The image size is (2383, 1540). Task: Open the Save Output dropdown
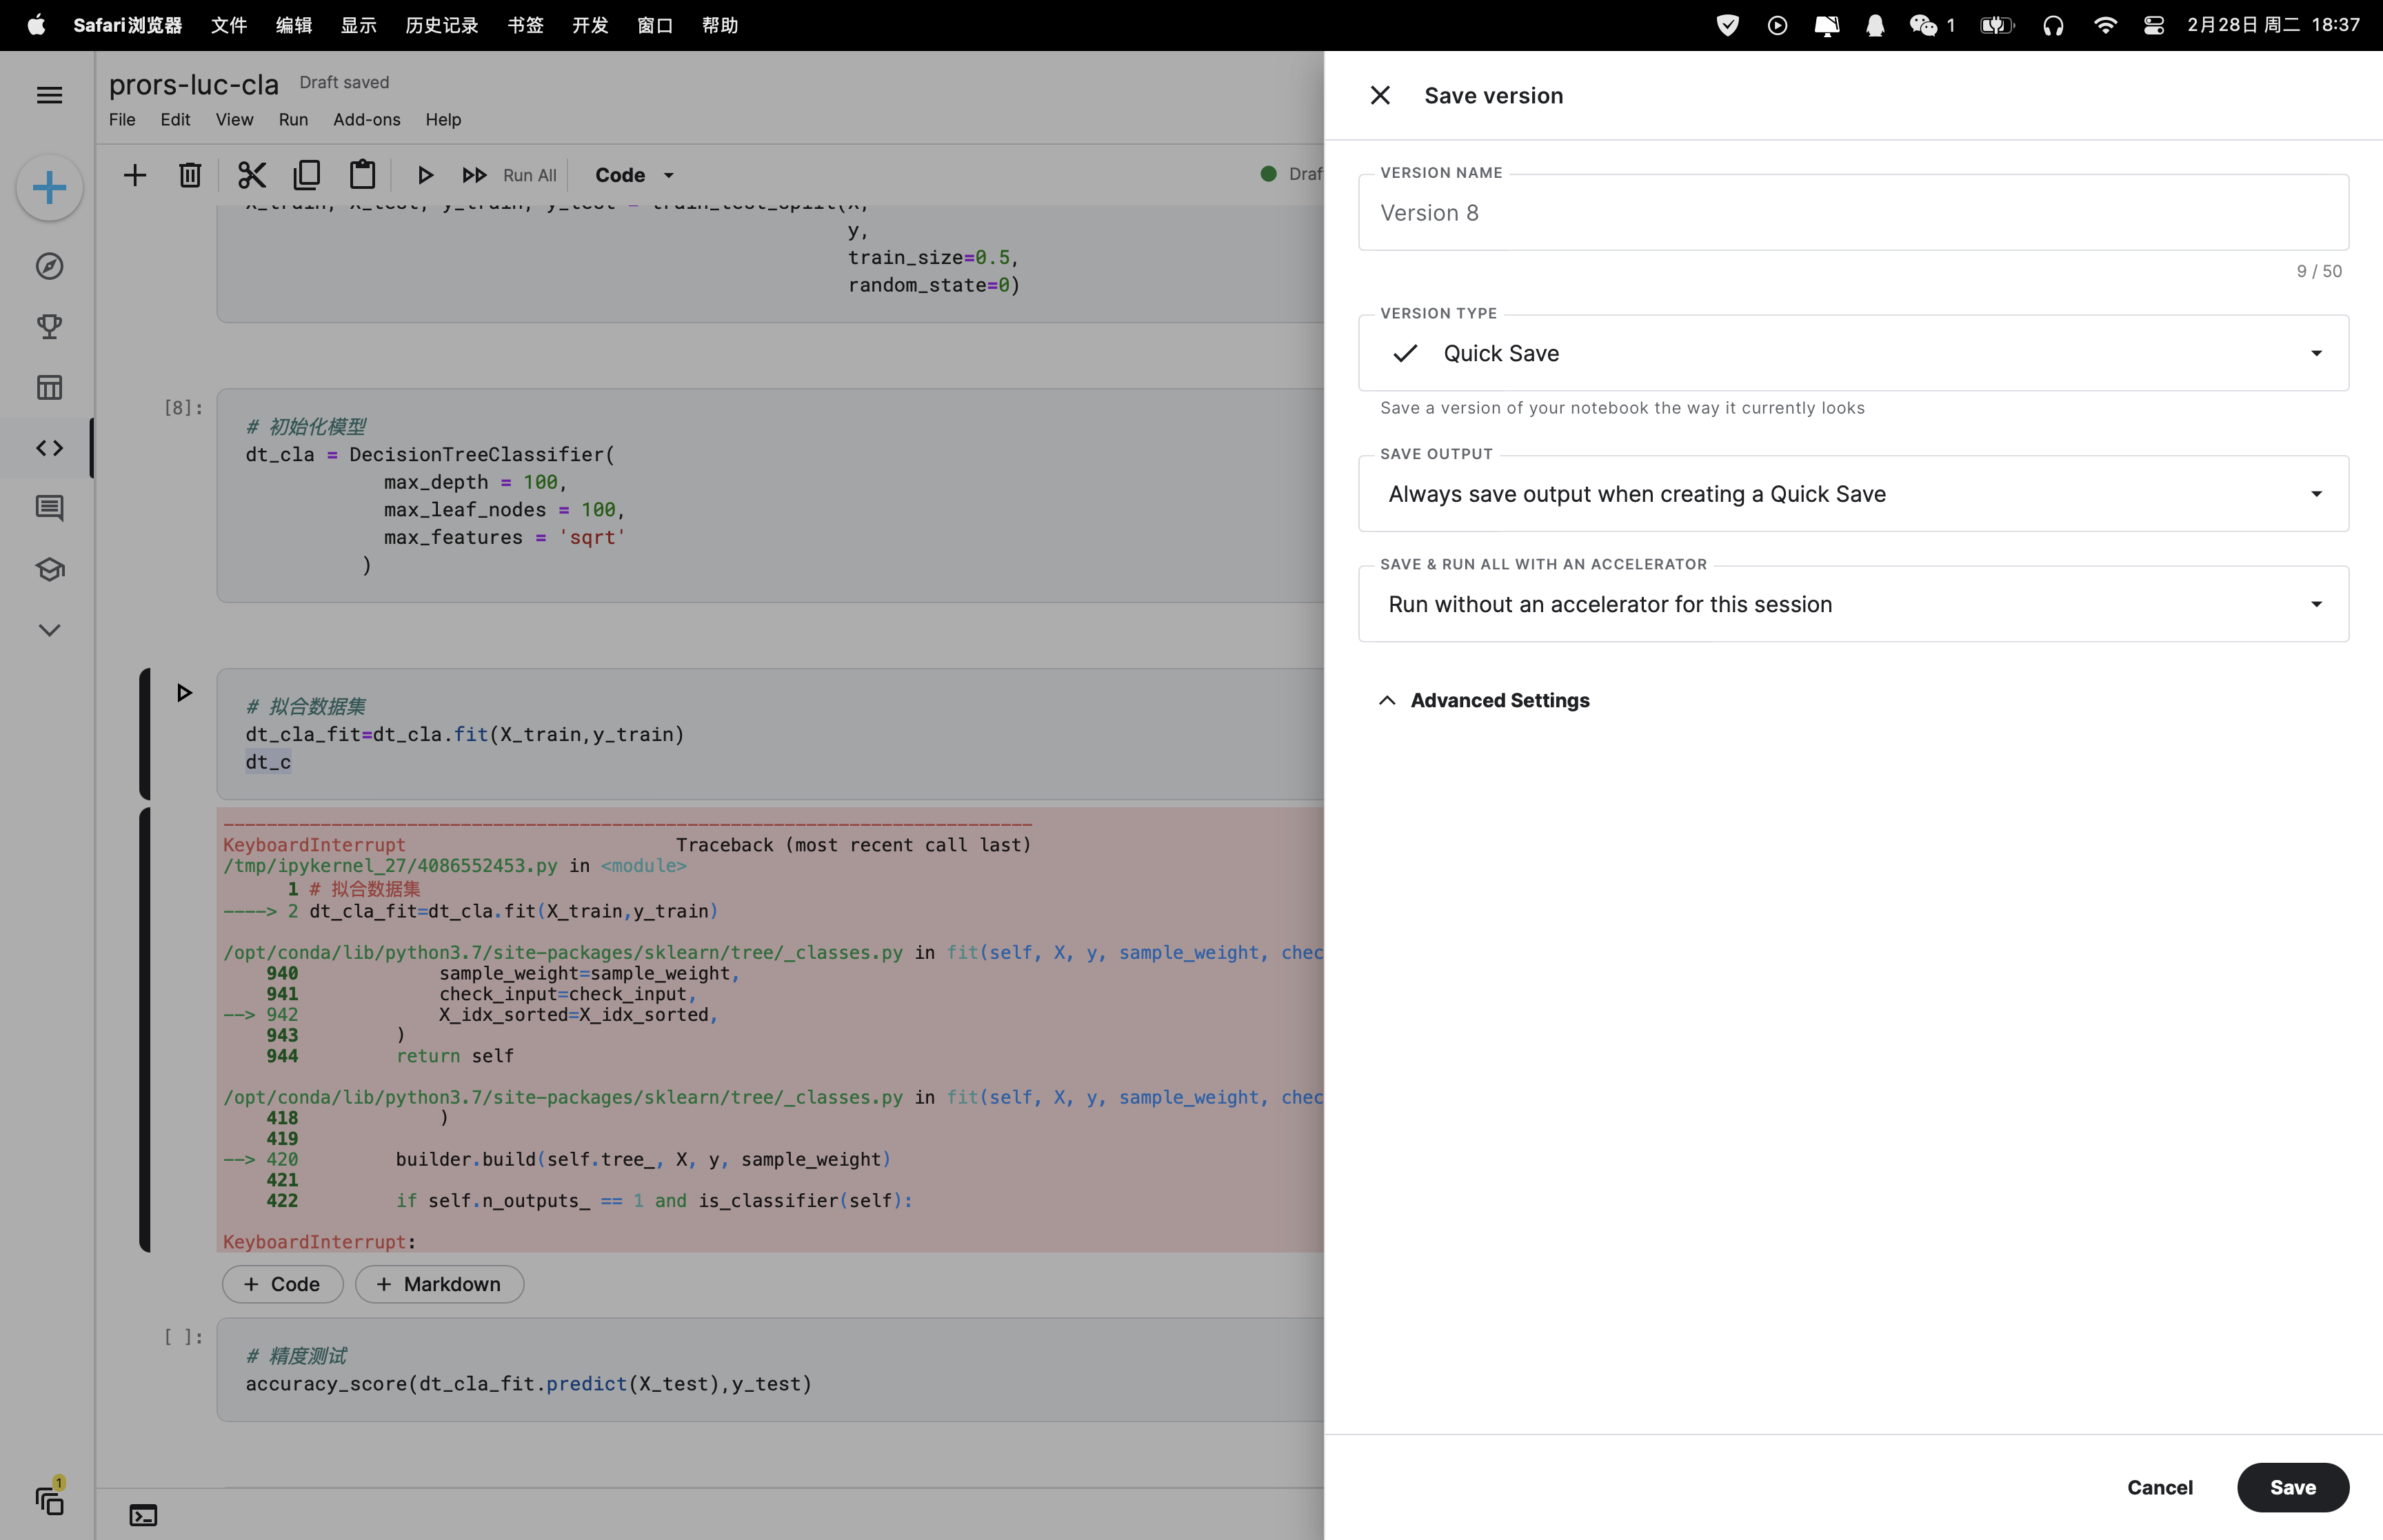1853,494
